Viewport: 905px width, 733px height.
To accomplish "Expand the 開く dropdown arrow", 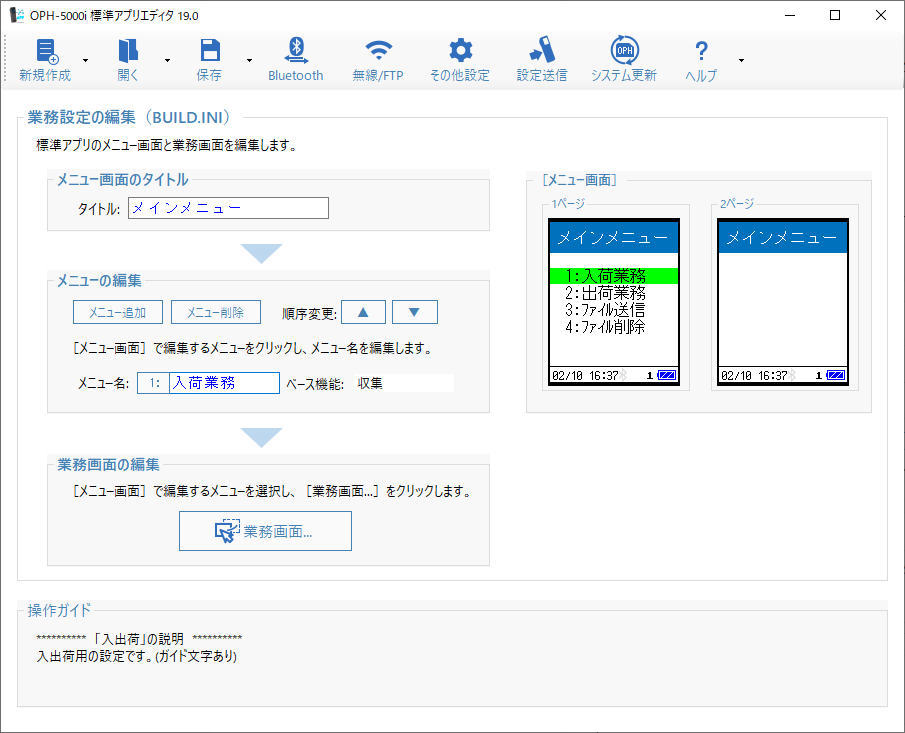I will 167,61.
